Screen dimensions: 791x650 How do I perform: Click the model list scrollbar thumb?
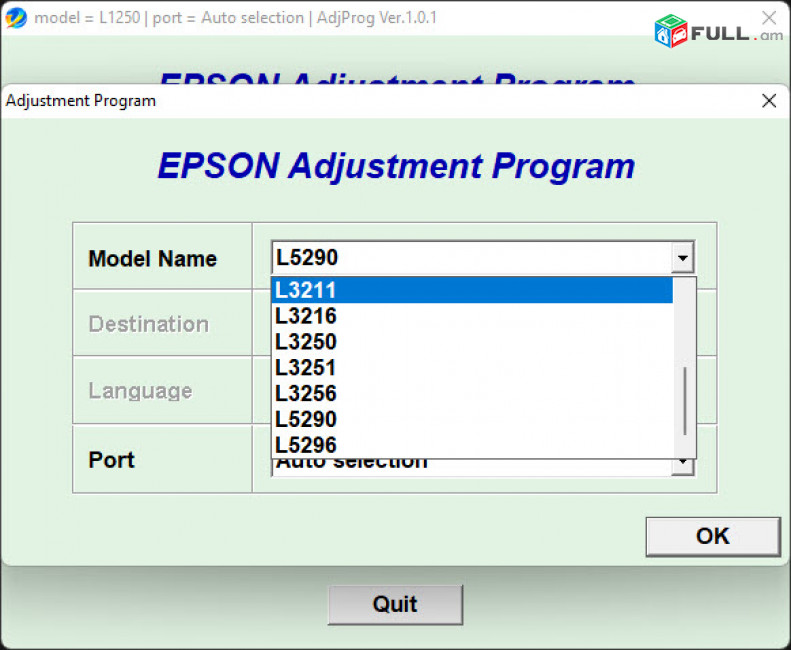tap(685, 401)
